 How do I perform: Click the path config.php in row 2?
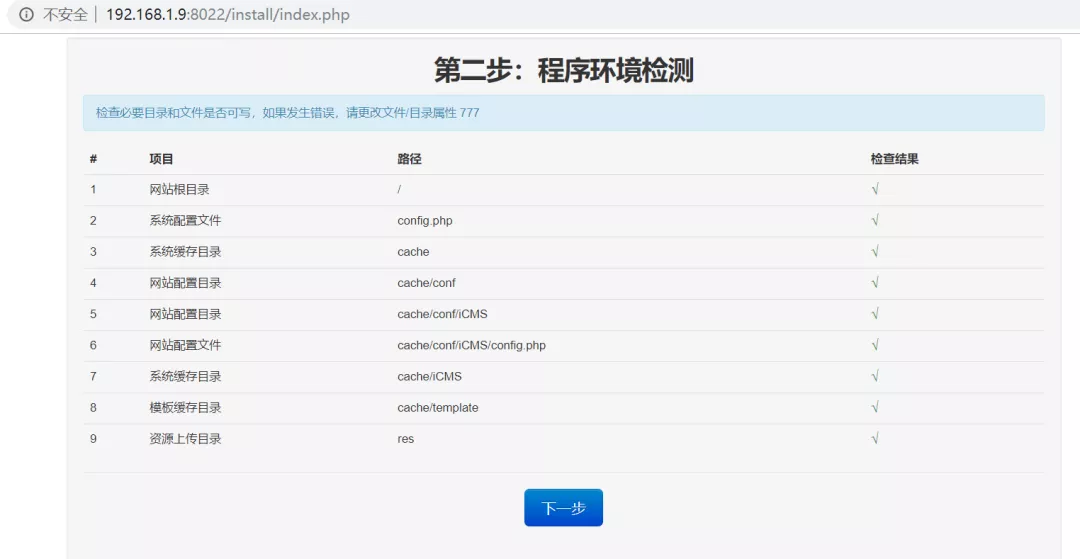pos(425,220)
